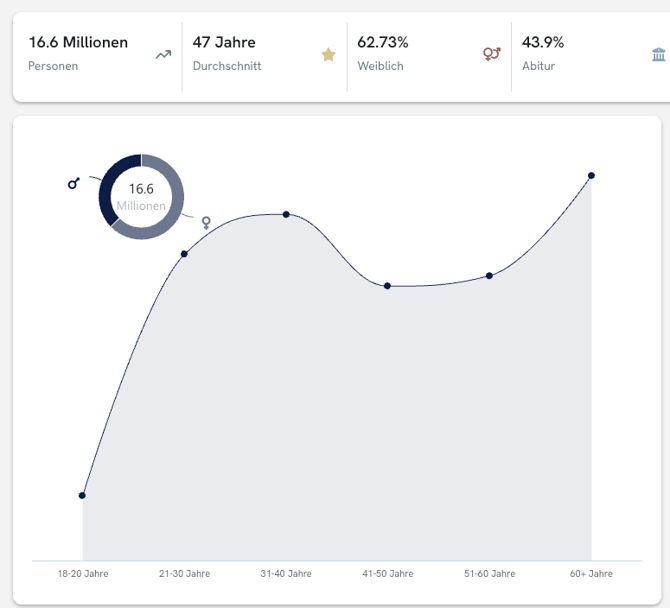Click the 18-20 Jahre data point
The width and height of the screenshot is (670, 608).
pos(82,495)
